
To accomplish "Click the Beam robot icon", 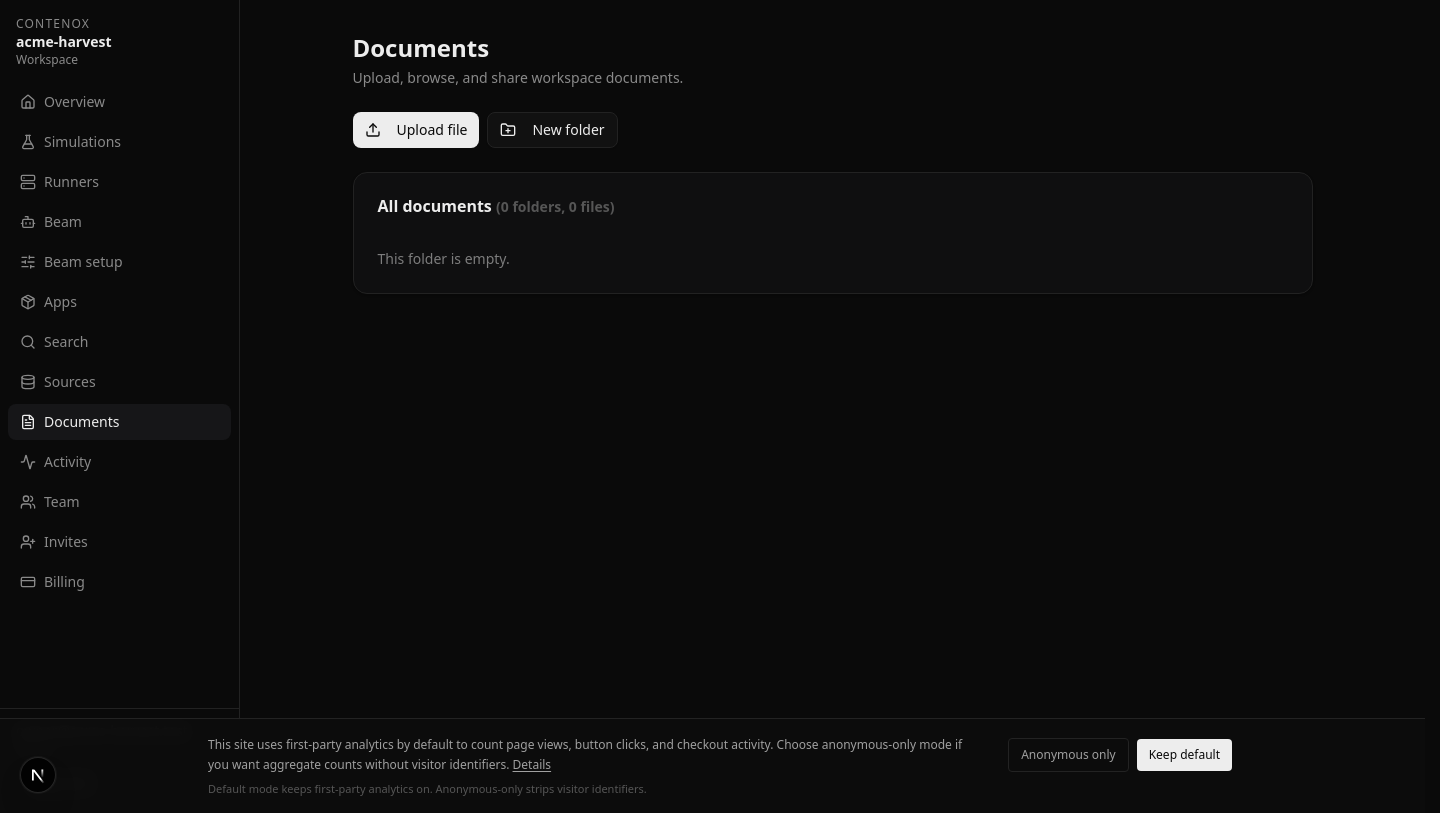I will [28, 222].
